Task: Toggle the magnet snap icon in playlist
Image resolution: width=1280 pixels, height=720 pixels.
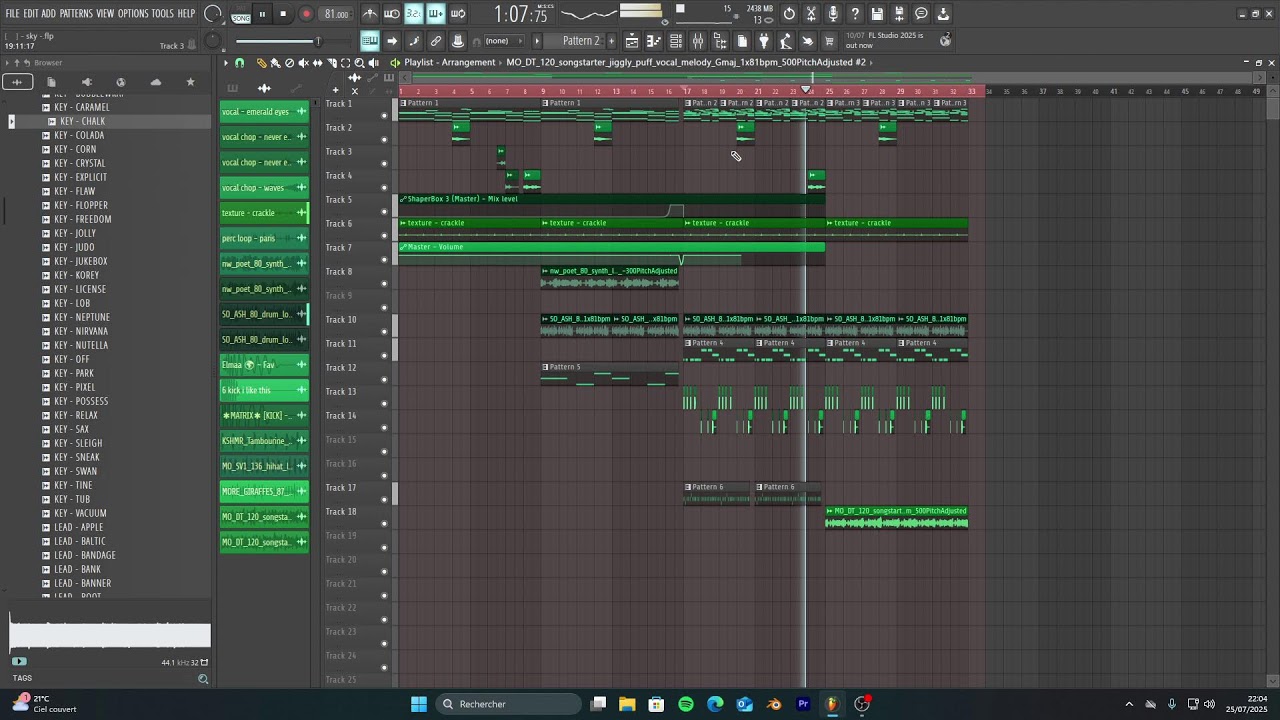Action: click(x=239, y=63)
